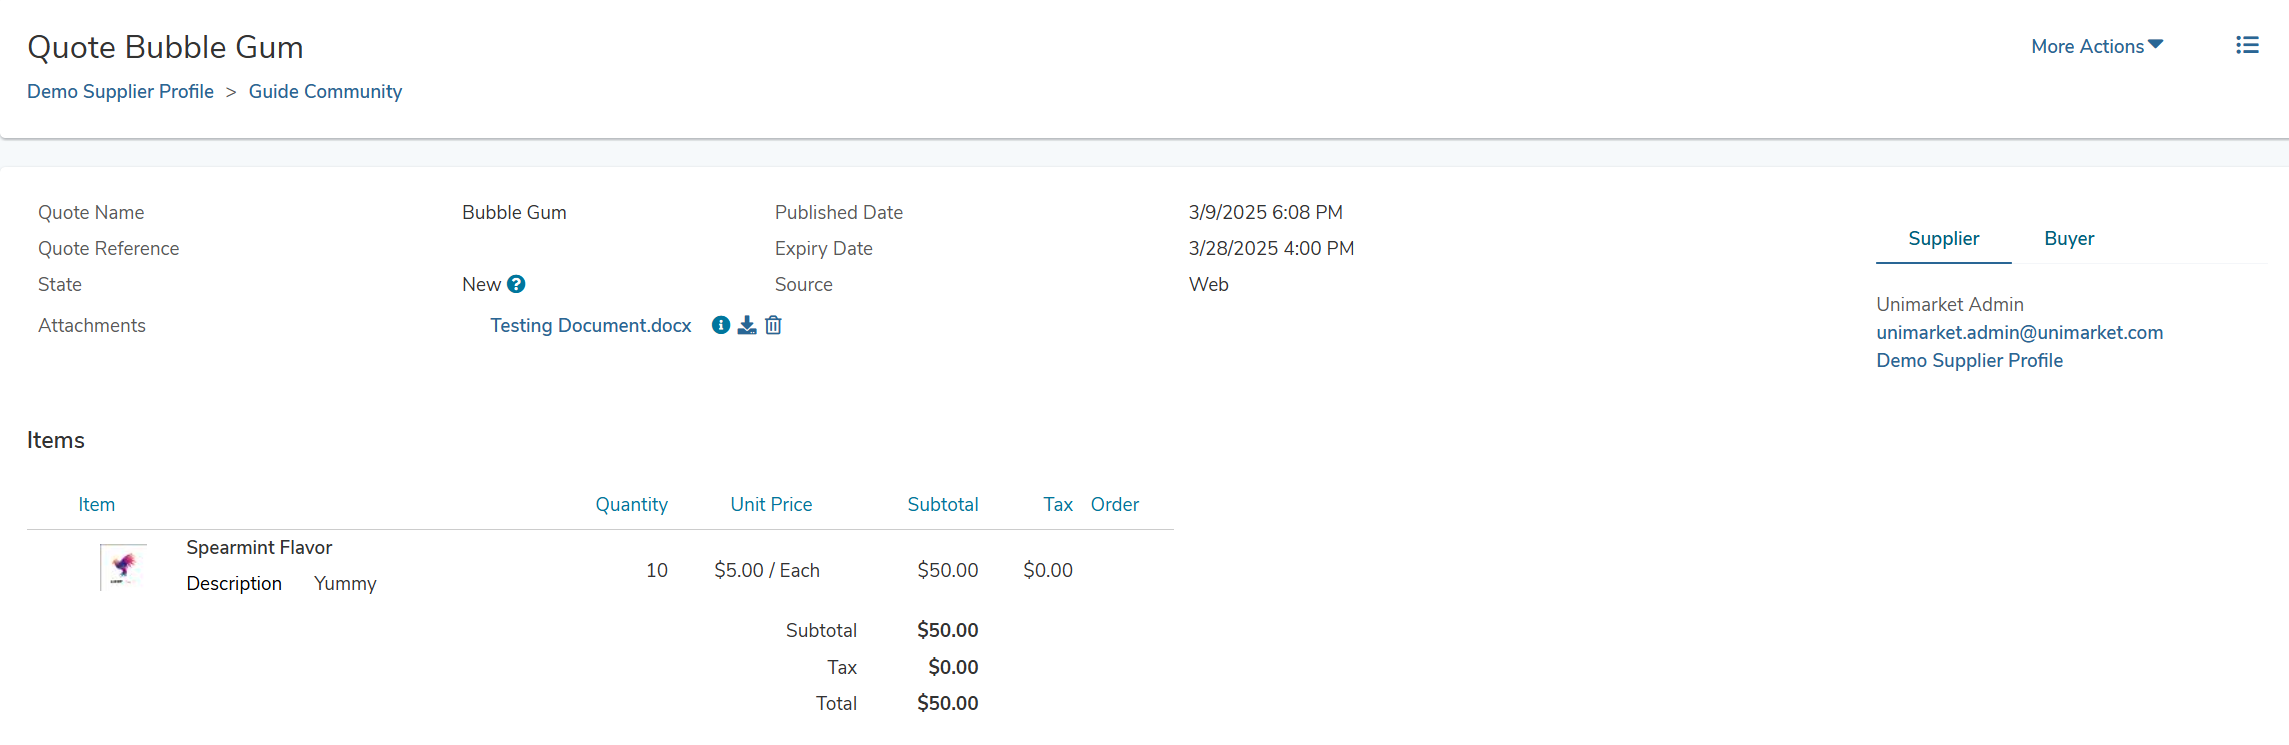
Task: Go to Demo Supplier Profile breadcrumb
Action: pyautogui.click(x=120, y=91)
